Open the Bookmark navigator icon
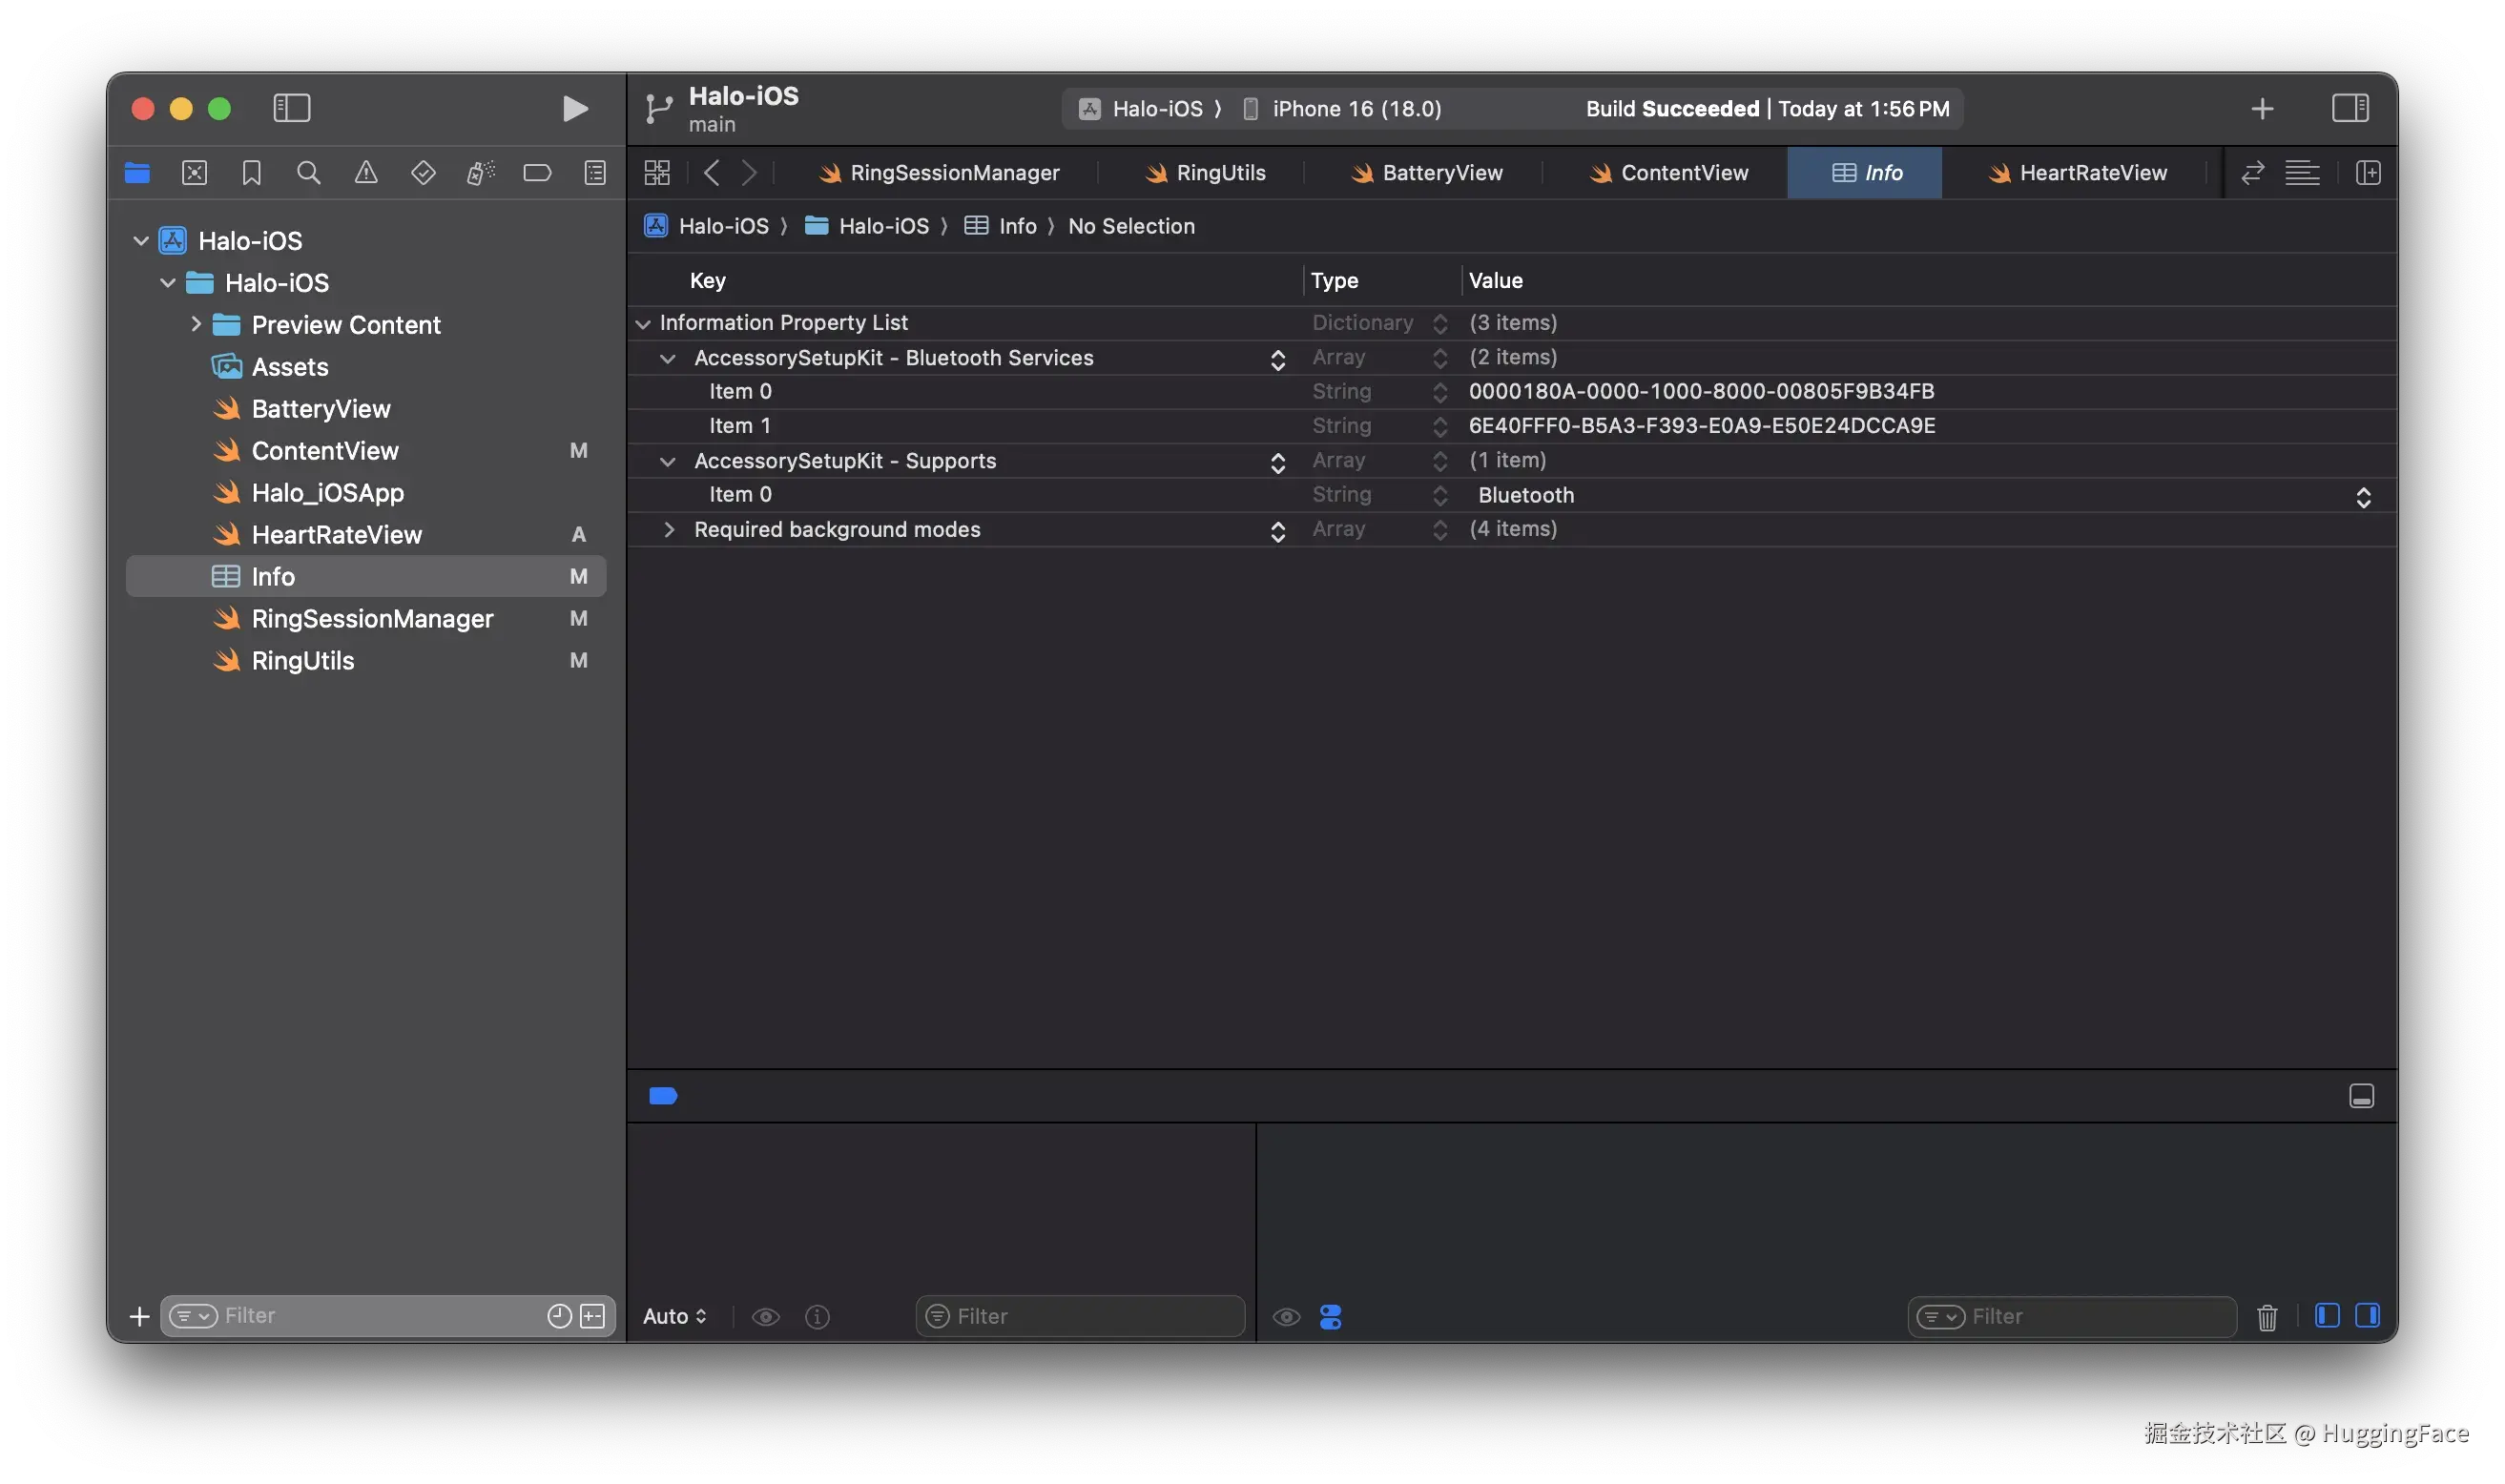 point(251,173)
